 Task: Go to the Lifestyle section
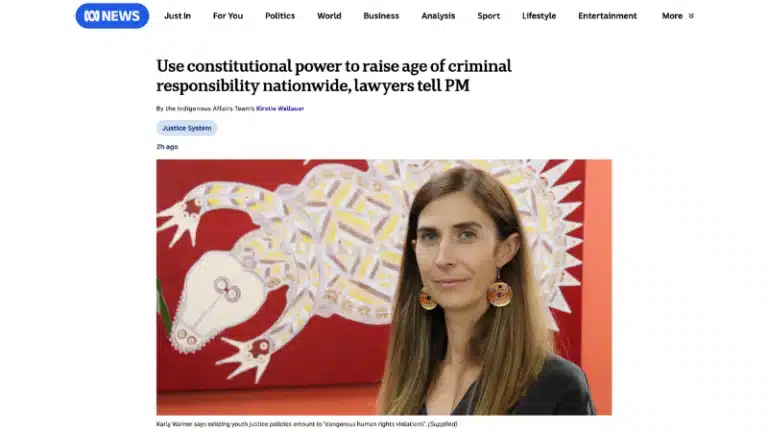click(539, 16)
